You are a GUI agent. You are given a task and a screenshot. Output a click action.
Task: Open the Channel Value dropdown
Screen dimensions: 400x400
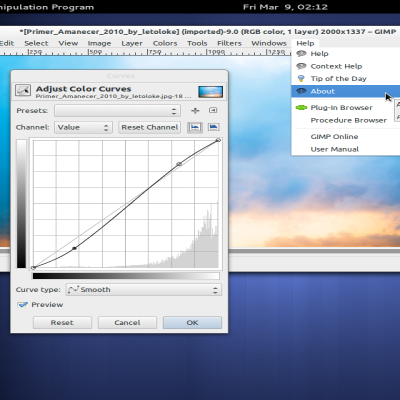coord(83,127)
